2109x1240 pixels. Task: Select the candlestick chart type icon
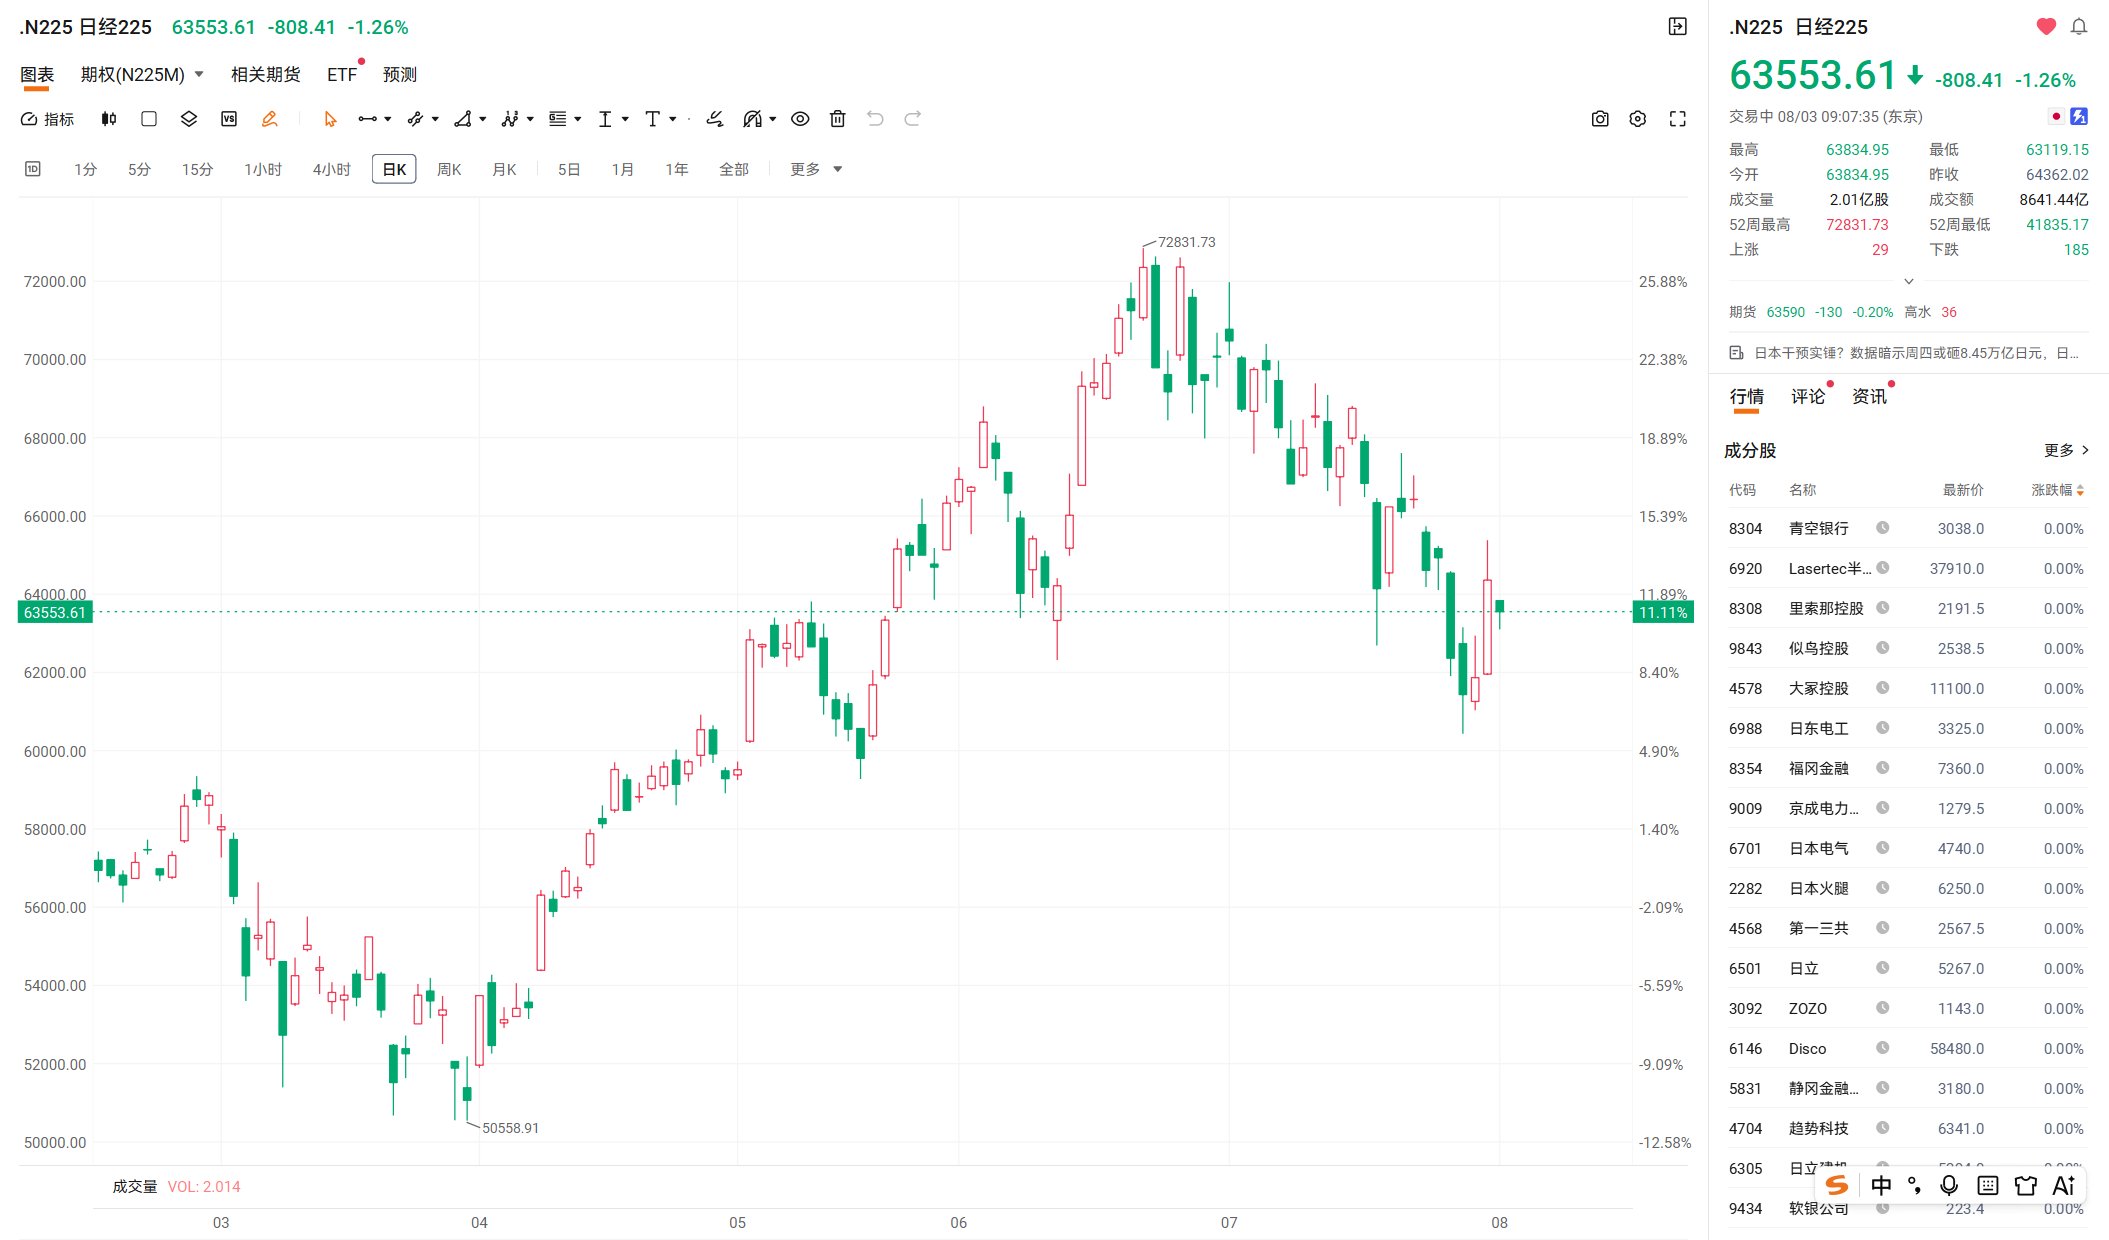[x=109, y=119]
